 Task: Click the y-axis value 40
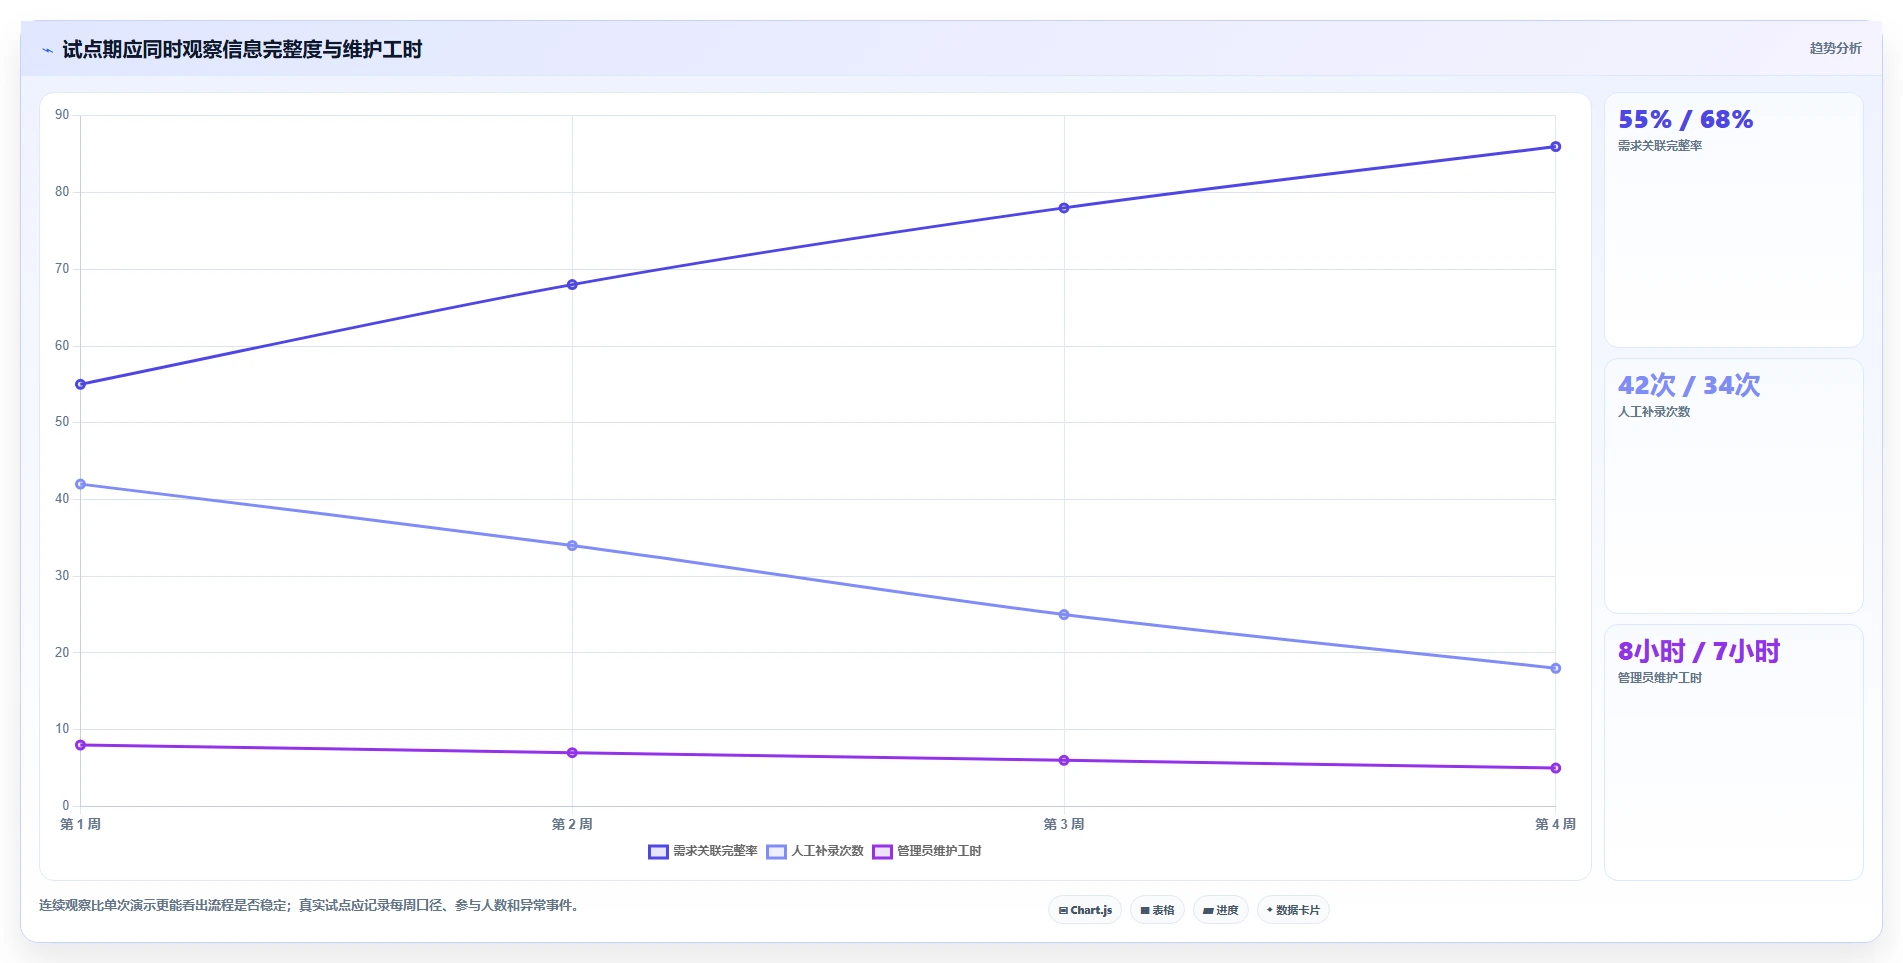tap(62, 499)
